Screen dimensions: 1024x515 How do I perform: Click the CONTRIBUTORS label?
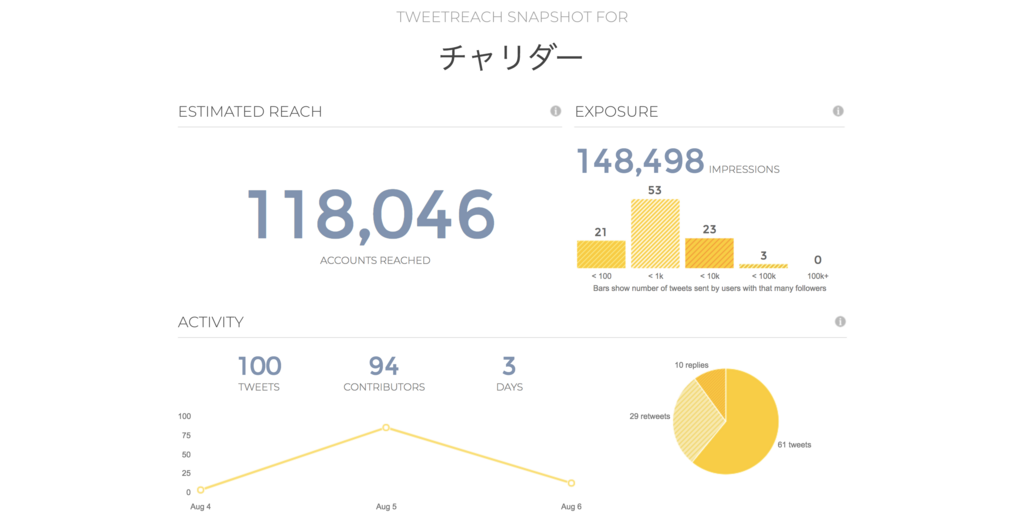pyautogui.click(x=384, y=387)
